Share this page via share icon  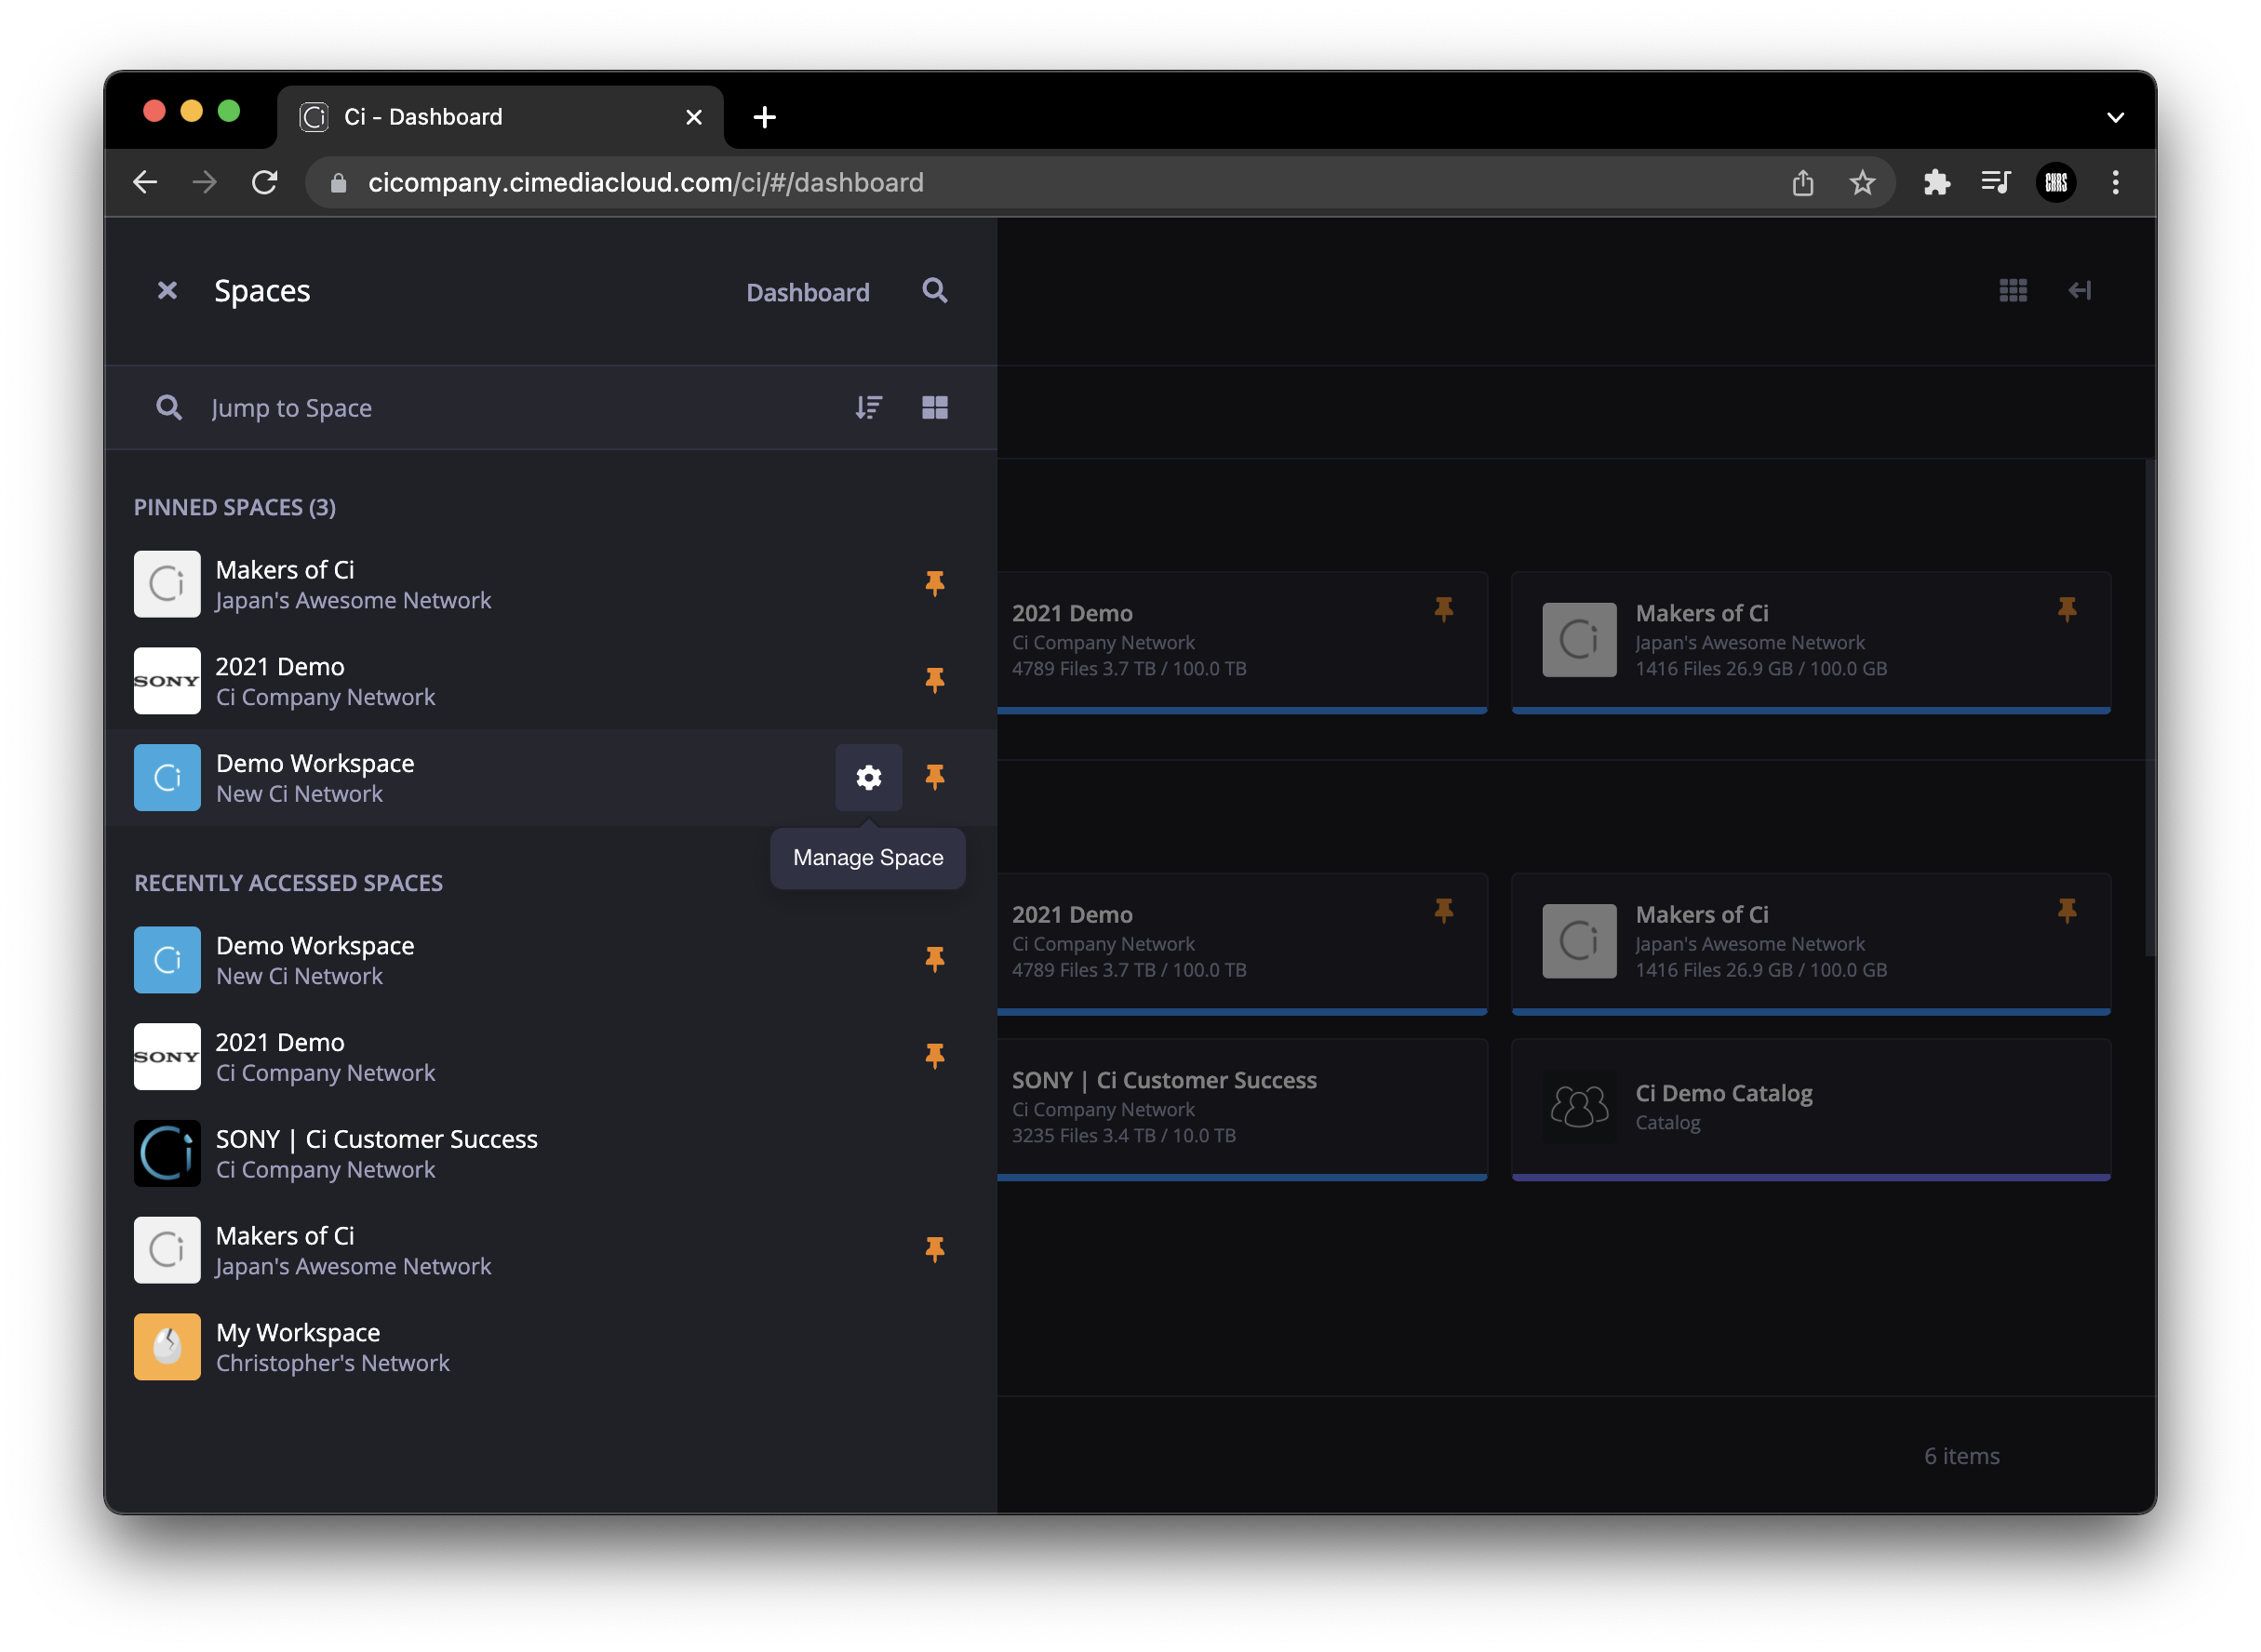1803,183
